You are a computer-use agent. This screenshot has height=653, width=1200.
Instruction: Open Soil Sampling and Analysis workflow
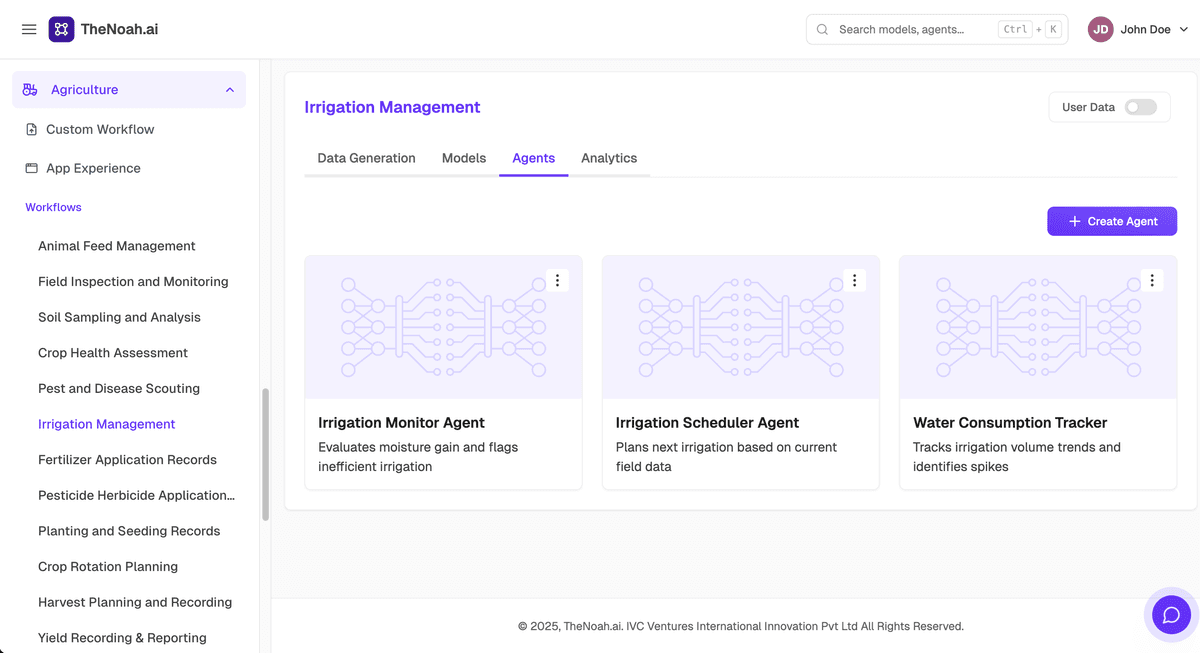[x=119, y=317]
